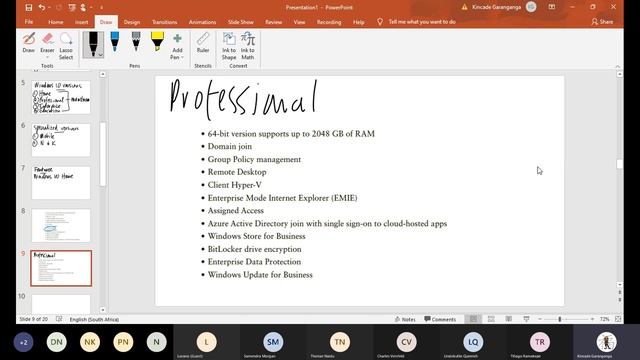Open the File menu

coord(29,22)
